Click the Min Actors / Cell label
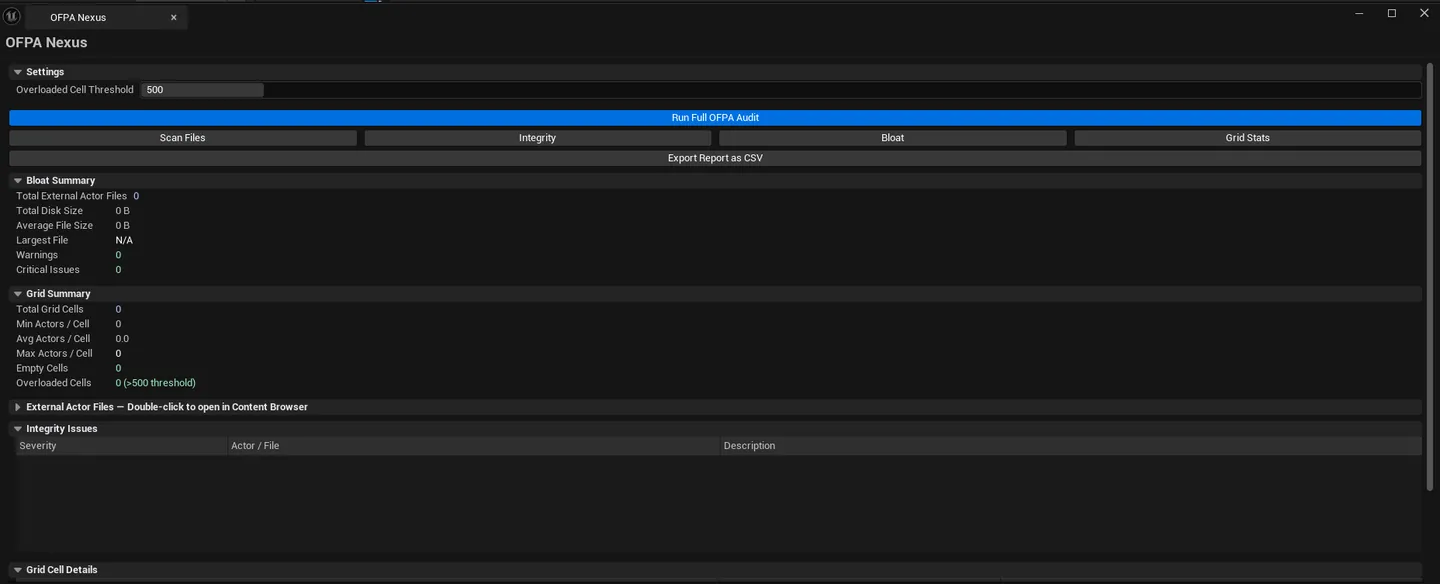Viewport: 1440px width, 584px height. (x=53, y=324)
